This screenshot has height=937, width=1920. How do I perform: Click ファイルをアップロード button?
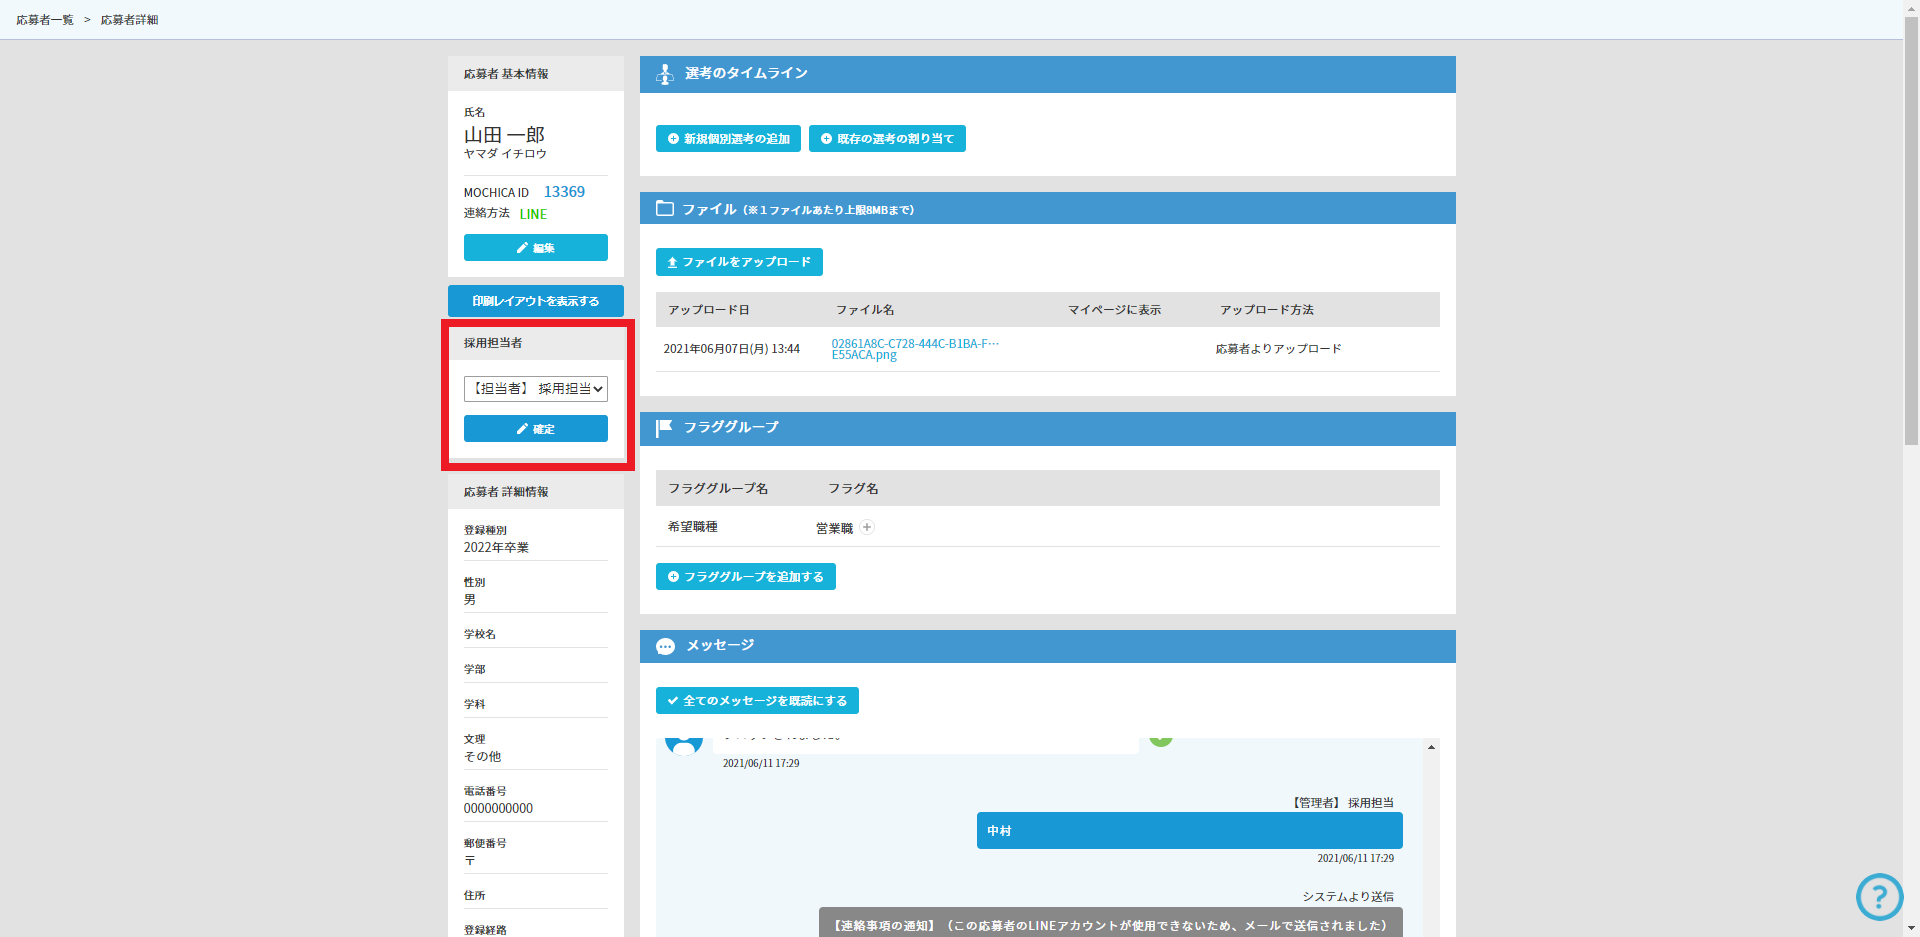pos(739,262)
